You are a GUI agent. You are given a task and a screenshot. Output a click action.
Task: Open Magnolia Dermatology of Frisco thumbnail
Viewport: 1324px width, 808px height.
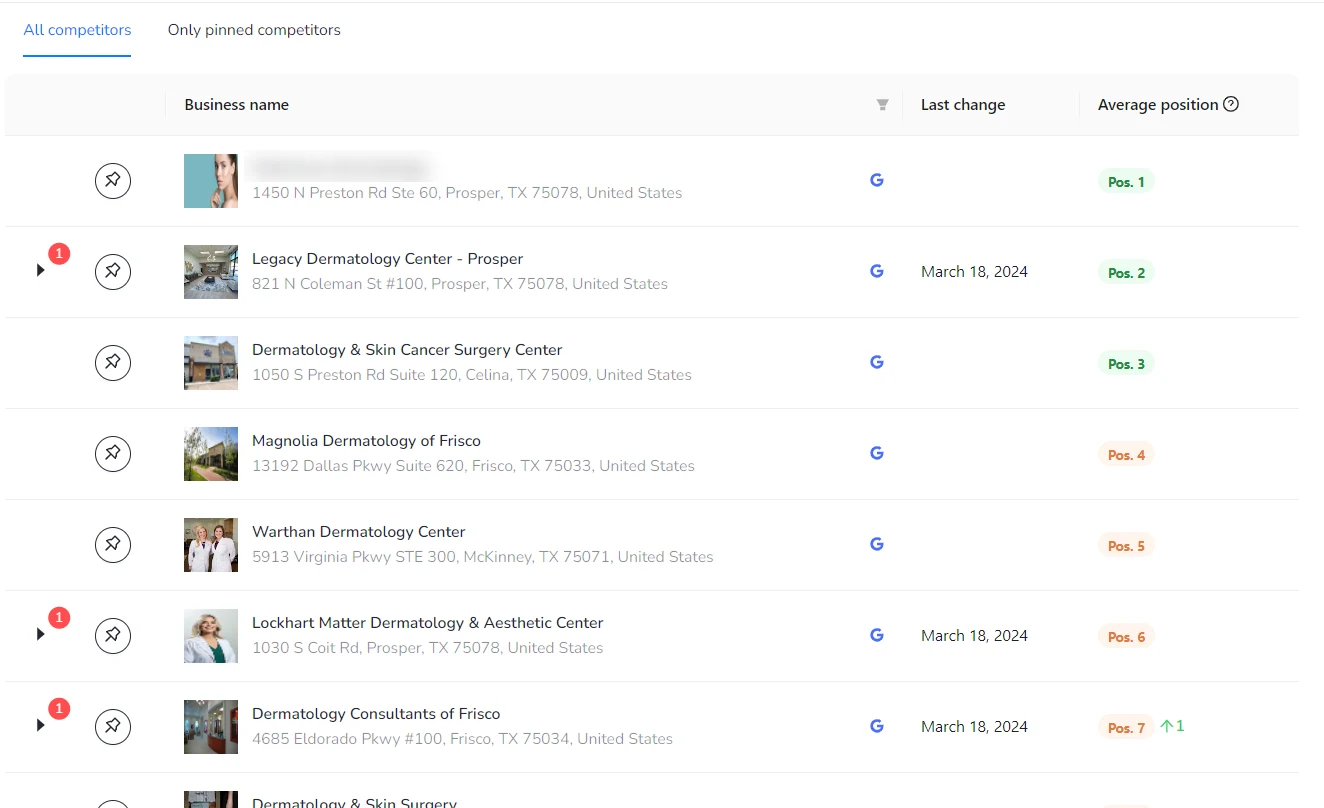click(211, 454)
